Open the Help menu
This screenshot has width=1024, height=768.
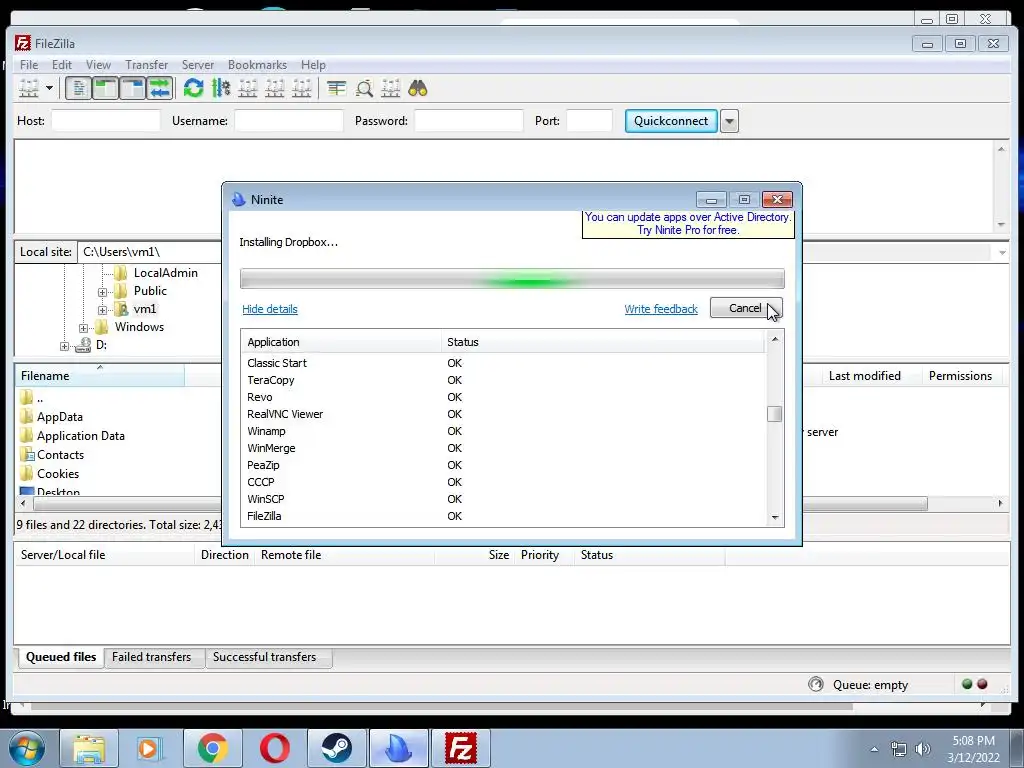[x=313, y=65]
